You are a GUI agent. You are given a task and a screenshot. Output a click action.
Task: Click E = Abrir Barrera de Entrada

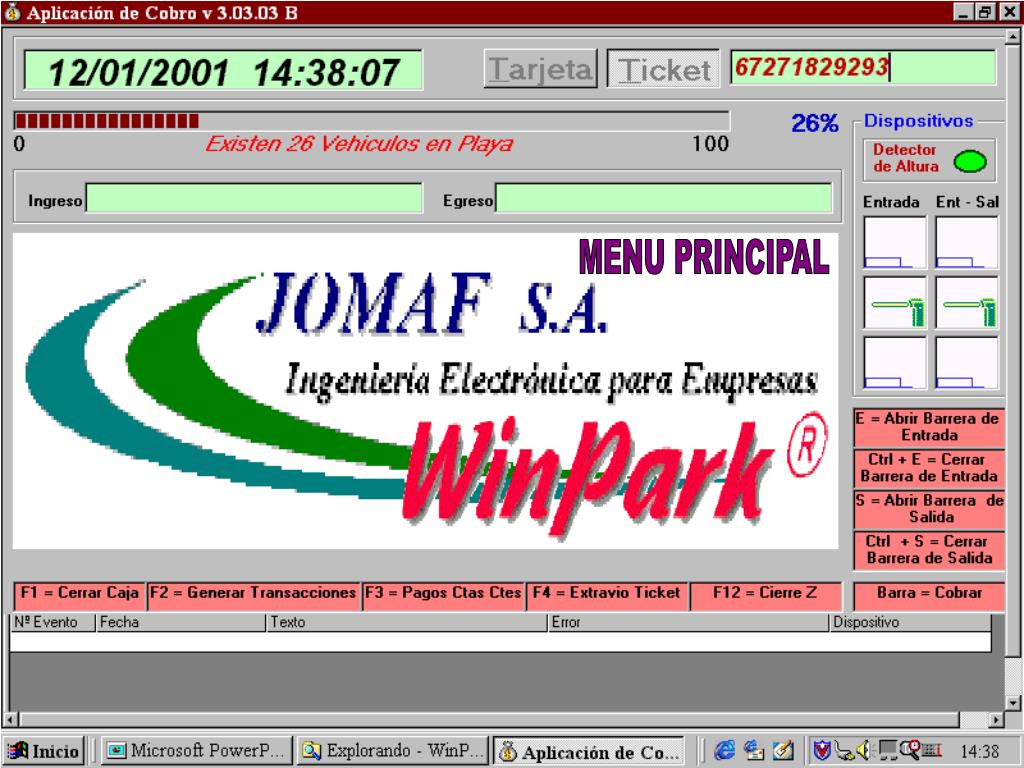tap(929, 427)
